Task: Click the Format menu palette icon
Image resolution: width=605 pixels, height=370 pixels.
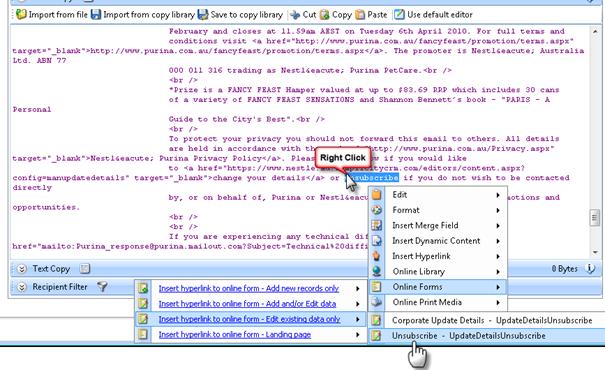Action: (377, 210)
